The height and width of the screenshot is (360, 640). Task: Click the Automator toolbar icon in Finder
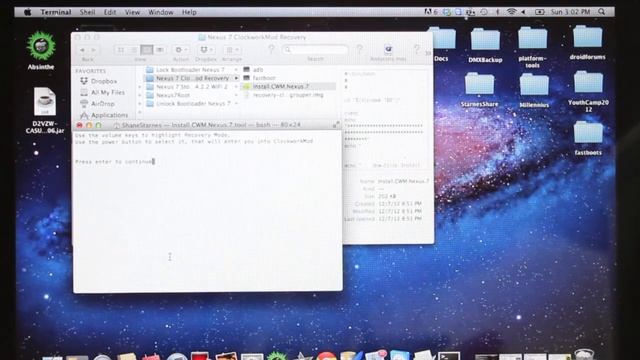pyautogui.click(x=388, y=50)
